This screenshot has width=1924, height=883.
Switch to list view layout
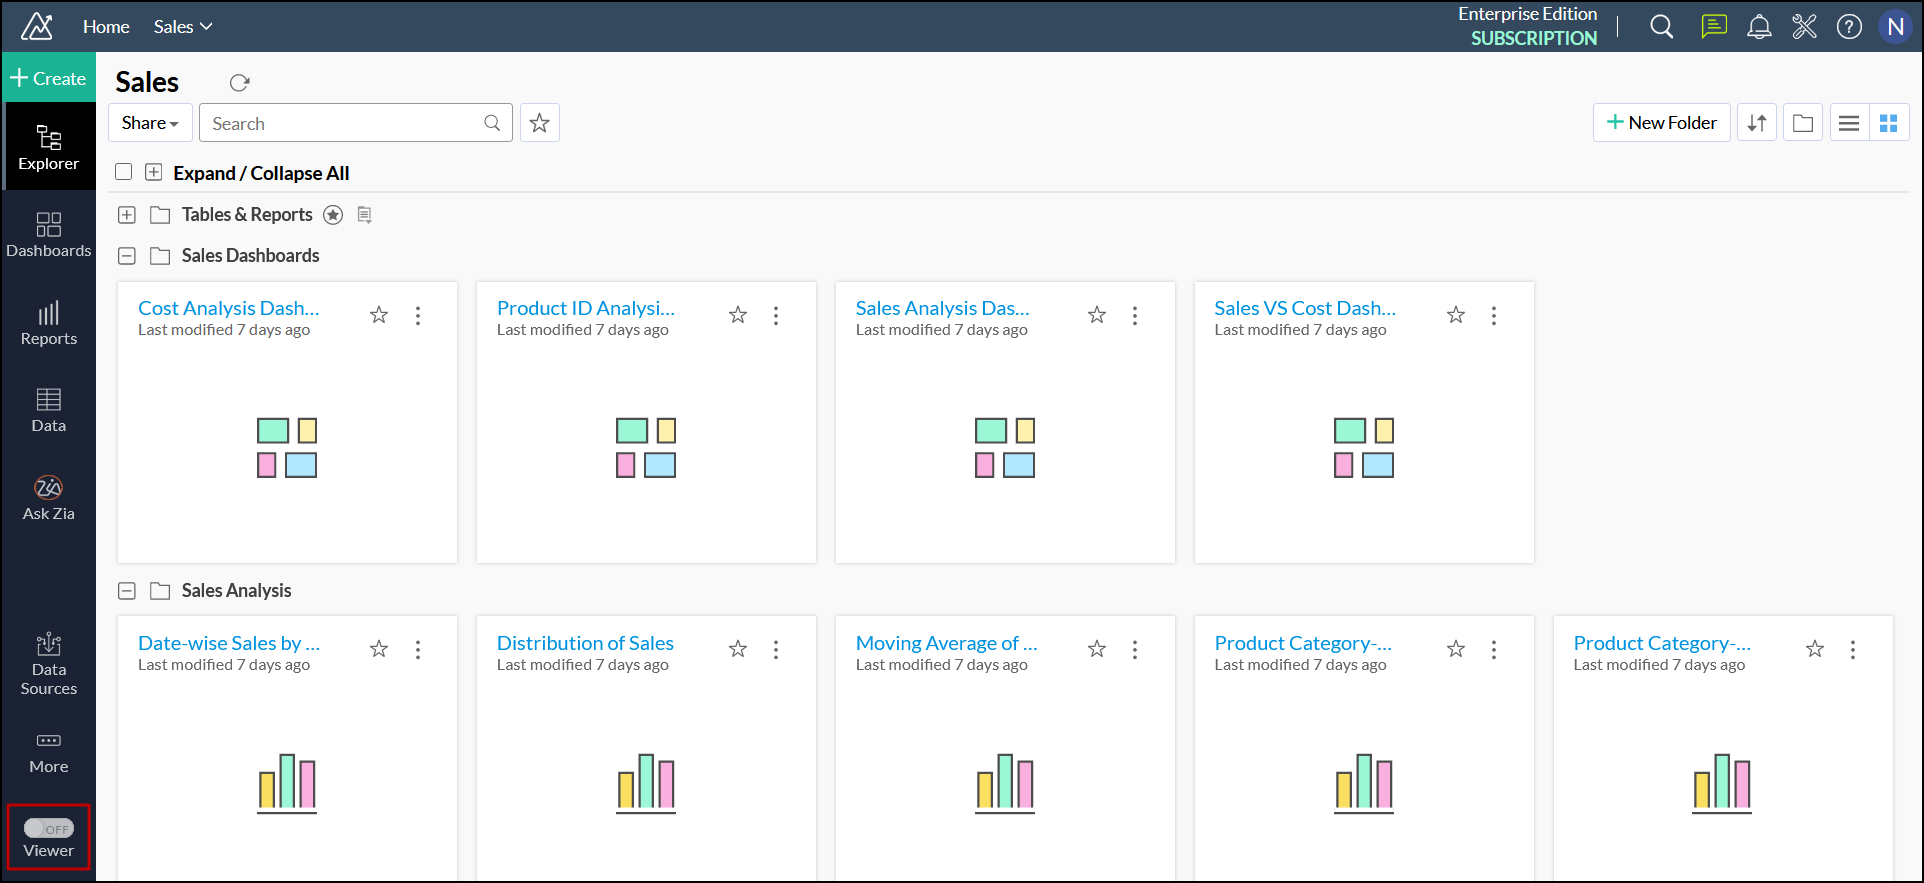click(x=1849, y=123)
